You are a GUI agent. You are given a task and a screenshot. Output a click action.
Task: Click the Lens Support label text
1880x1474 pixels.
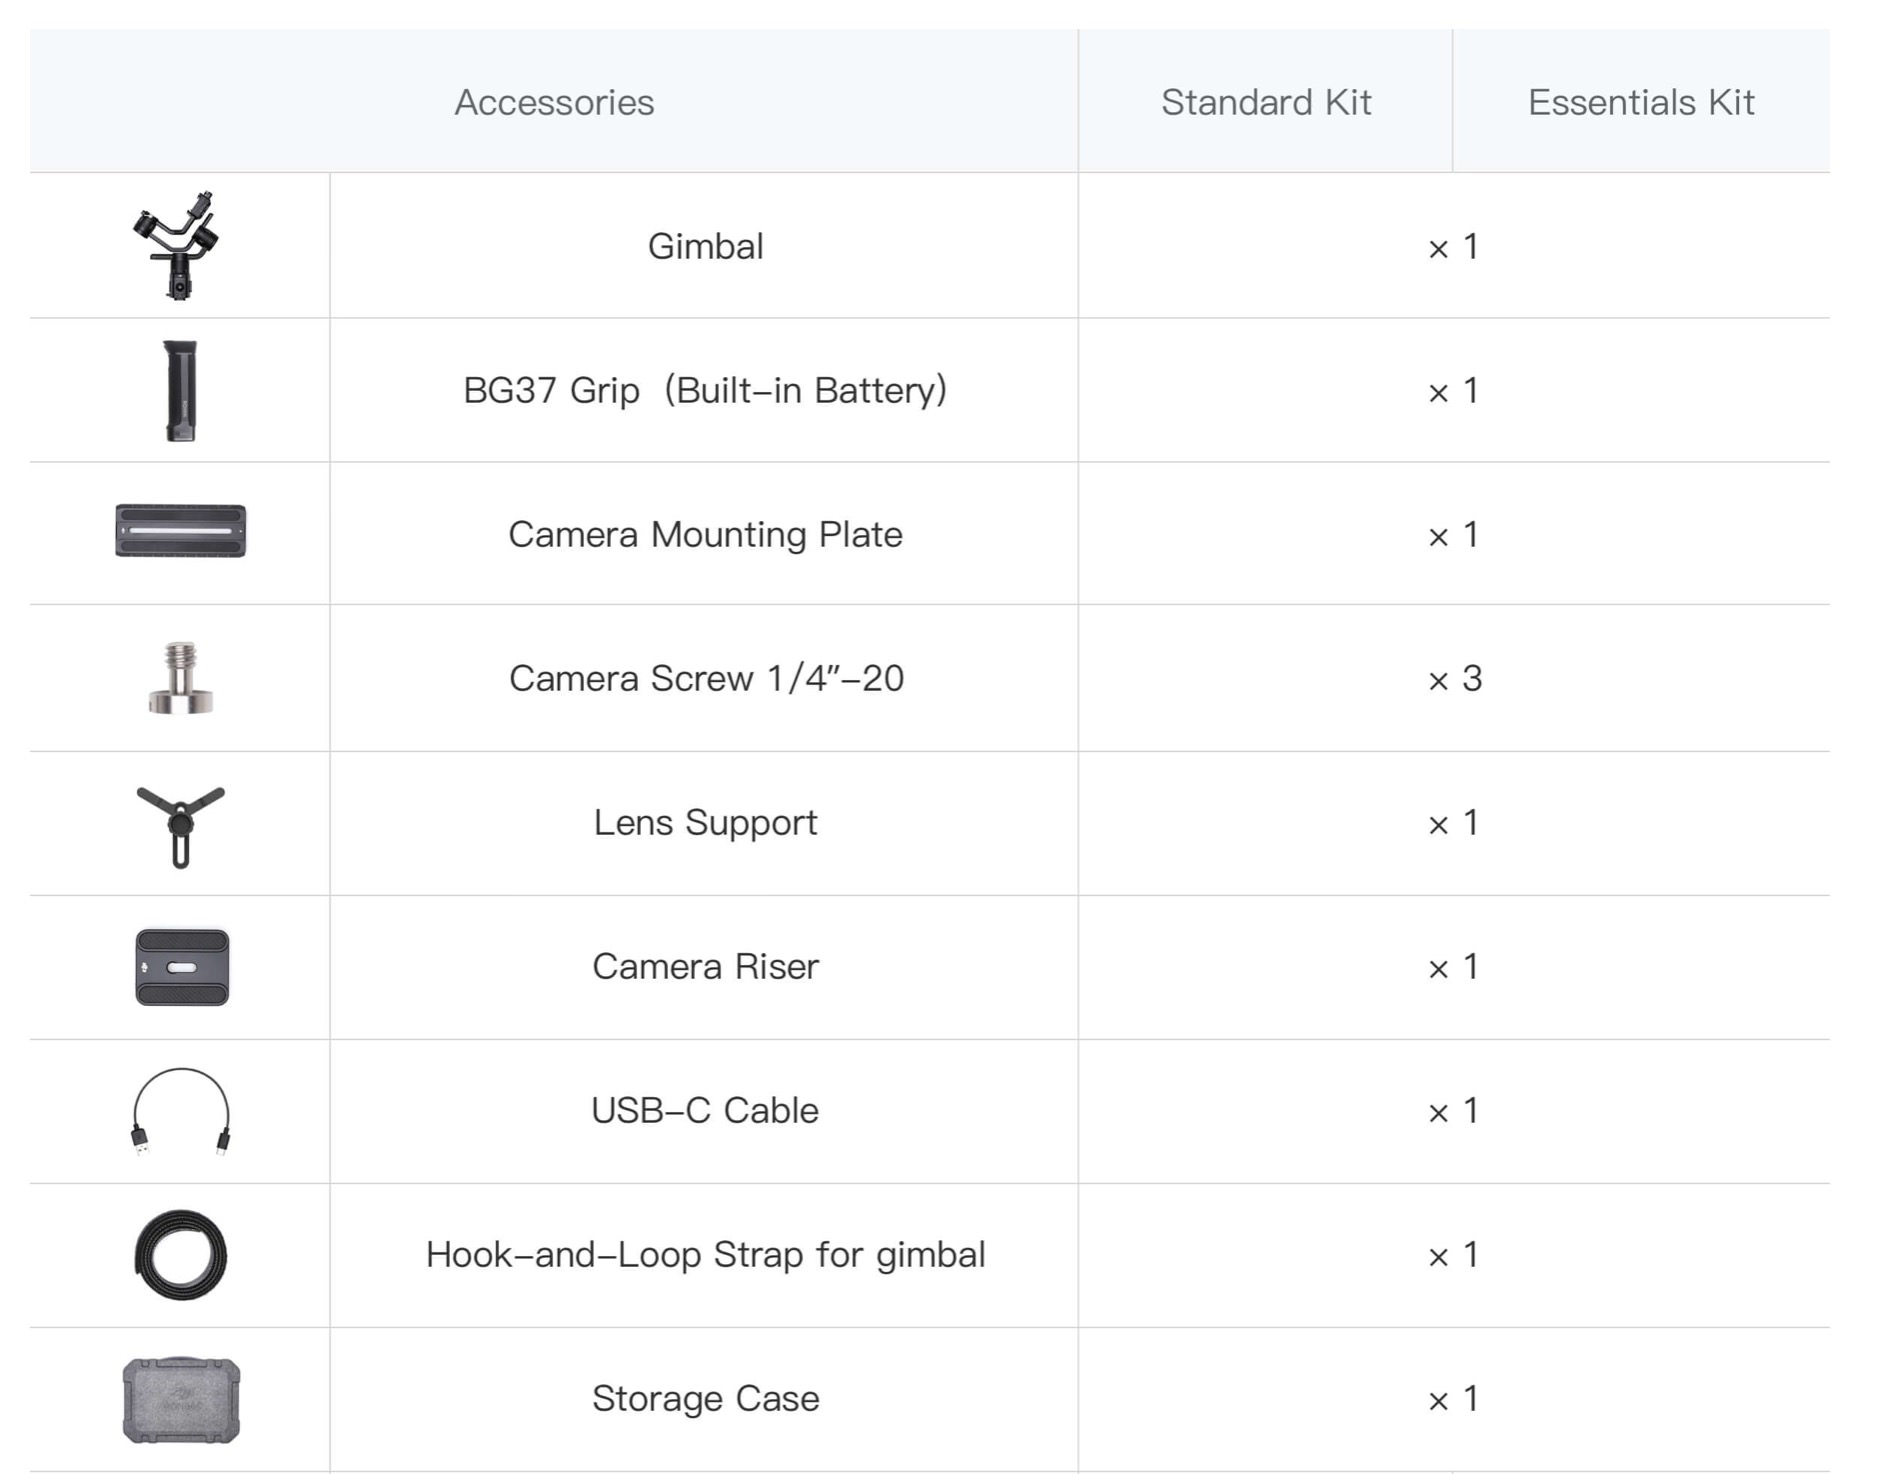(x=705, y=822)
